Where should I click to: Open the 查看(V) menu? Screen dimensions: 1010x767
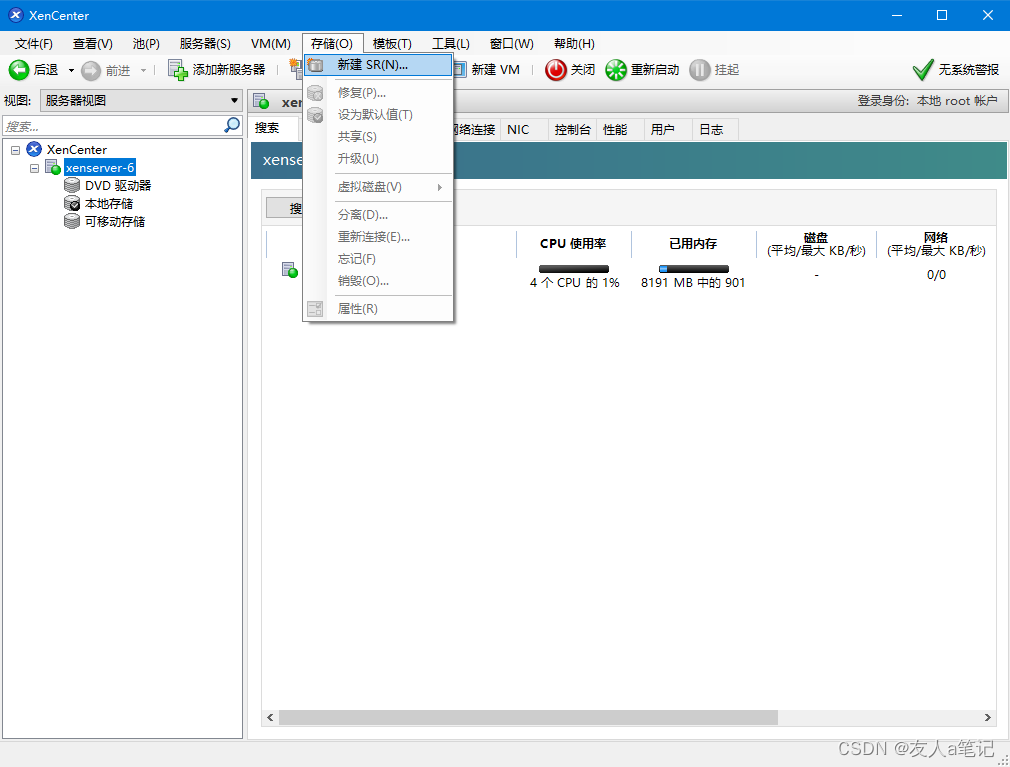pos(93,43)
